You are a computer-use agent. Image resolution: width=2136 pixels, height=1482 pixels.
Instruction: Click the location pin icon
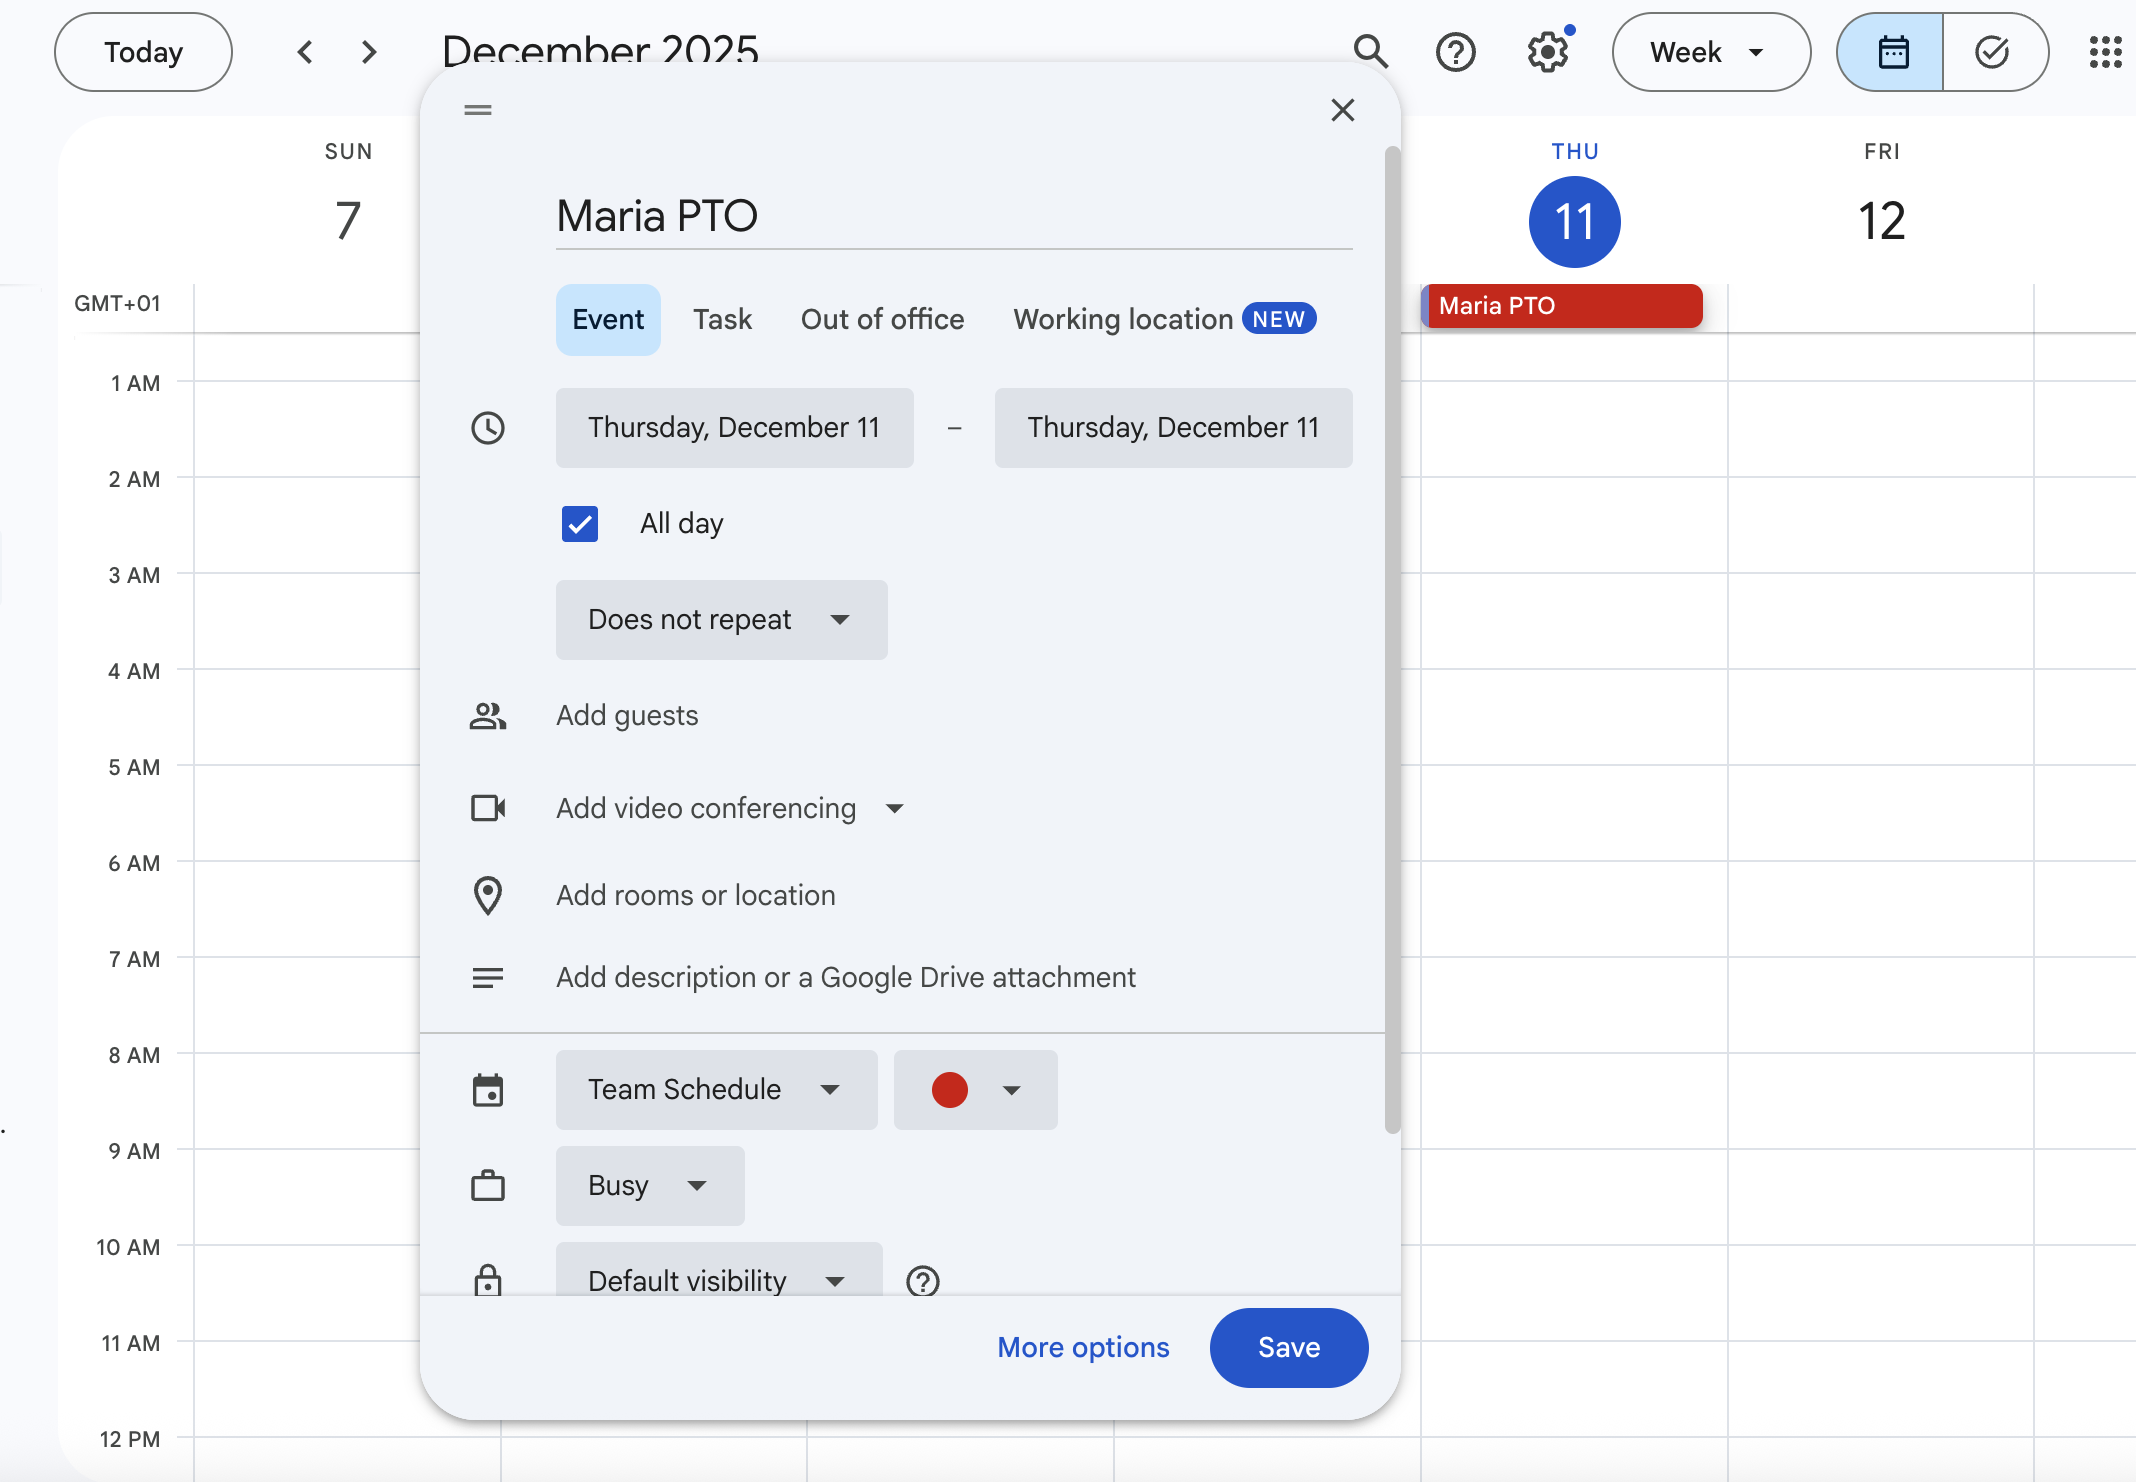pyautogui.click(x=488, y=895)
